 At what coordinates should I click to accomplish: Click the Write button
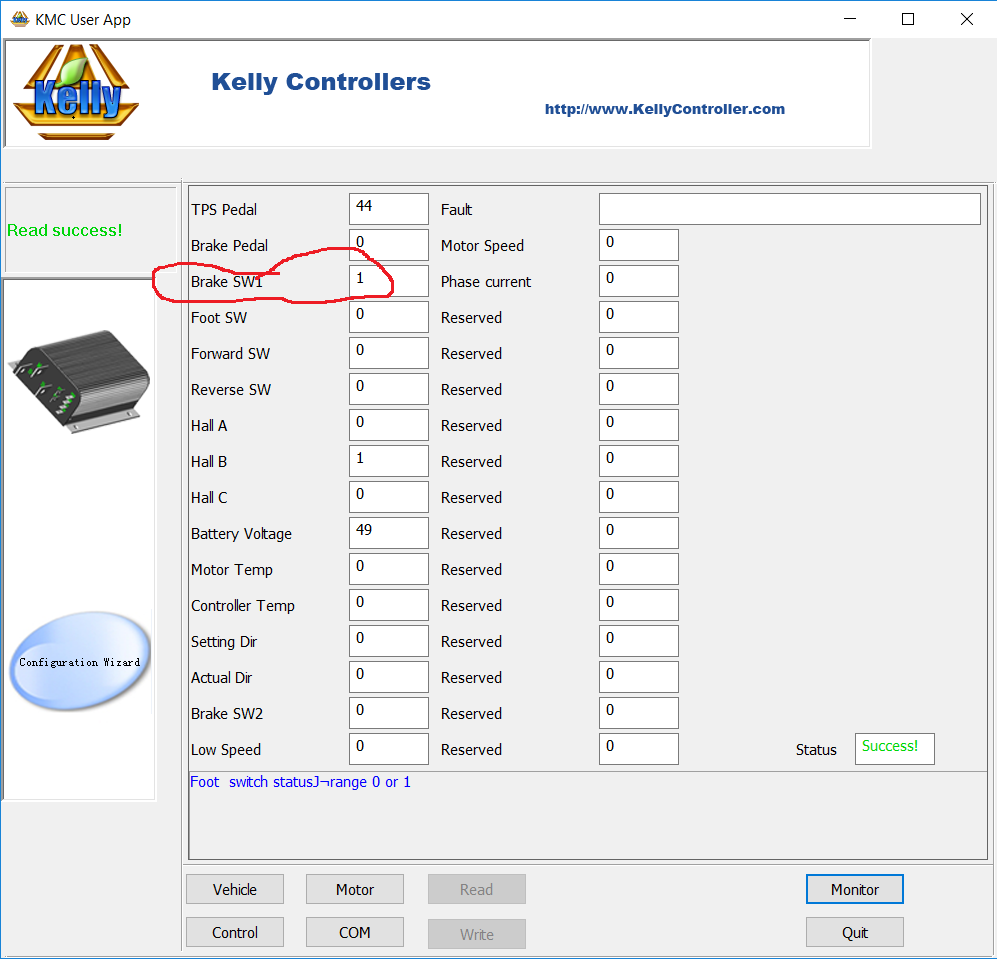click(477, 934)
